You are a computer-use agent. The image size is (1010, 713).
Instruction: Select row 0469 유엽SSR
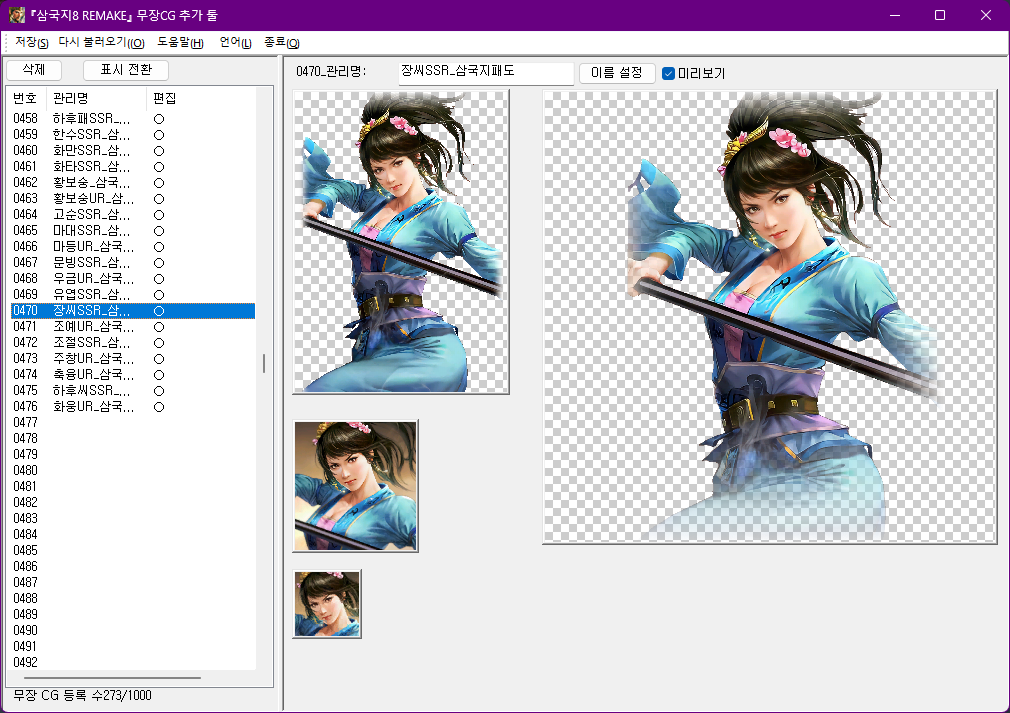click(x=133, y=294)
